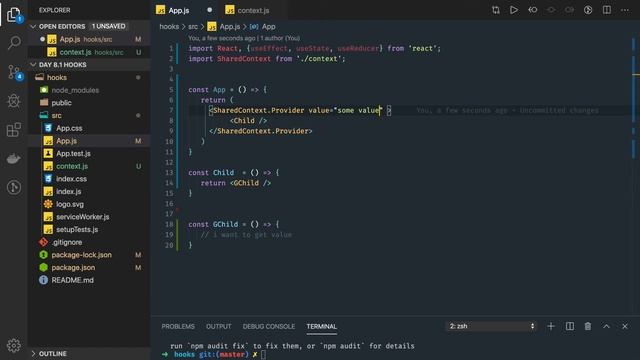Split the terminal panel
640x360 pixels.
569,326
